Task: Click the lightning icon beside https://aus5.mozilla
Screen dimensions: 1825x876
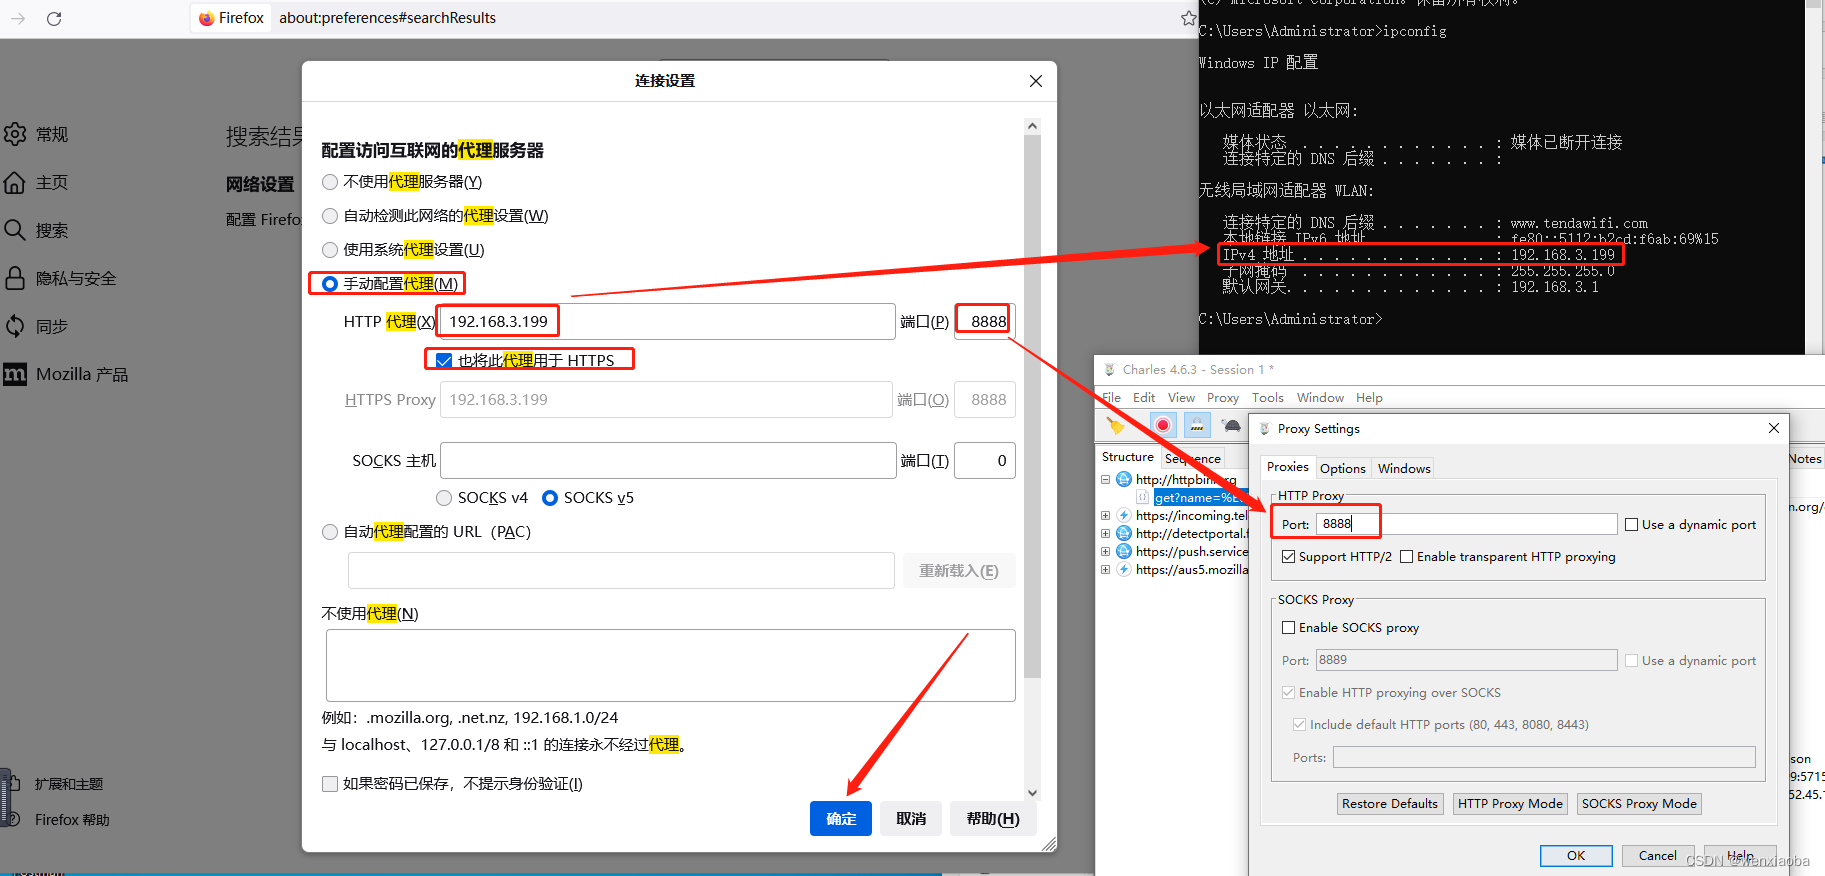Action: coord(1124,569)
